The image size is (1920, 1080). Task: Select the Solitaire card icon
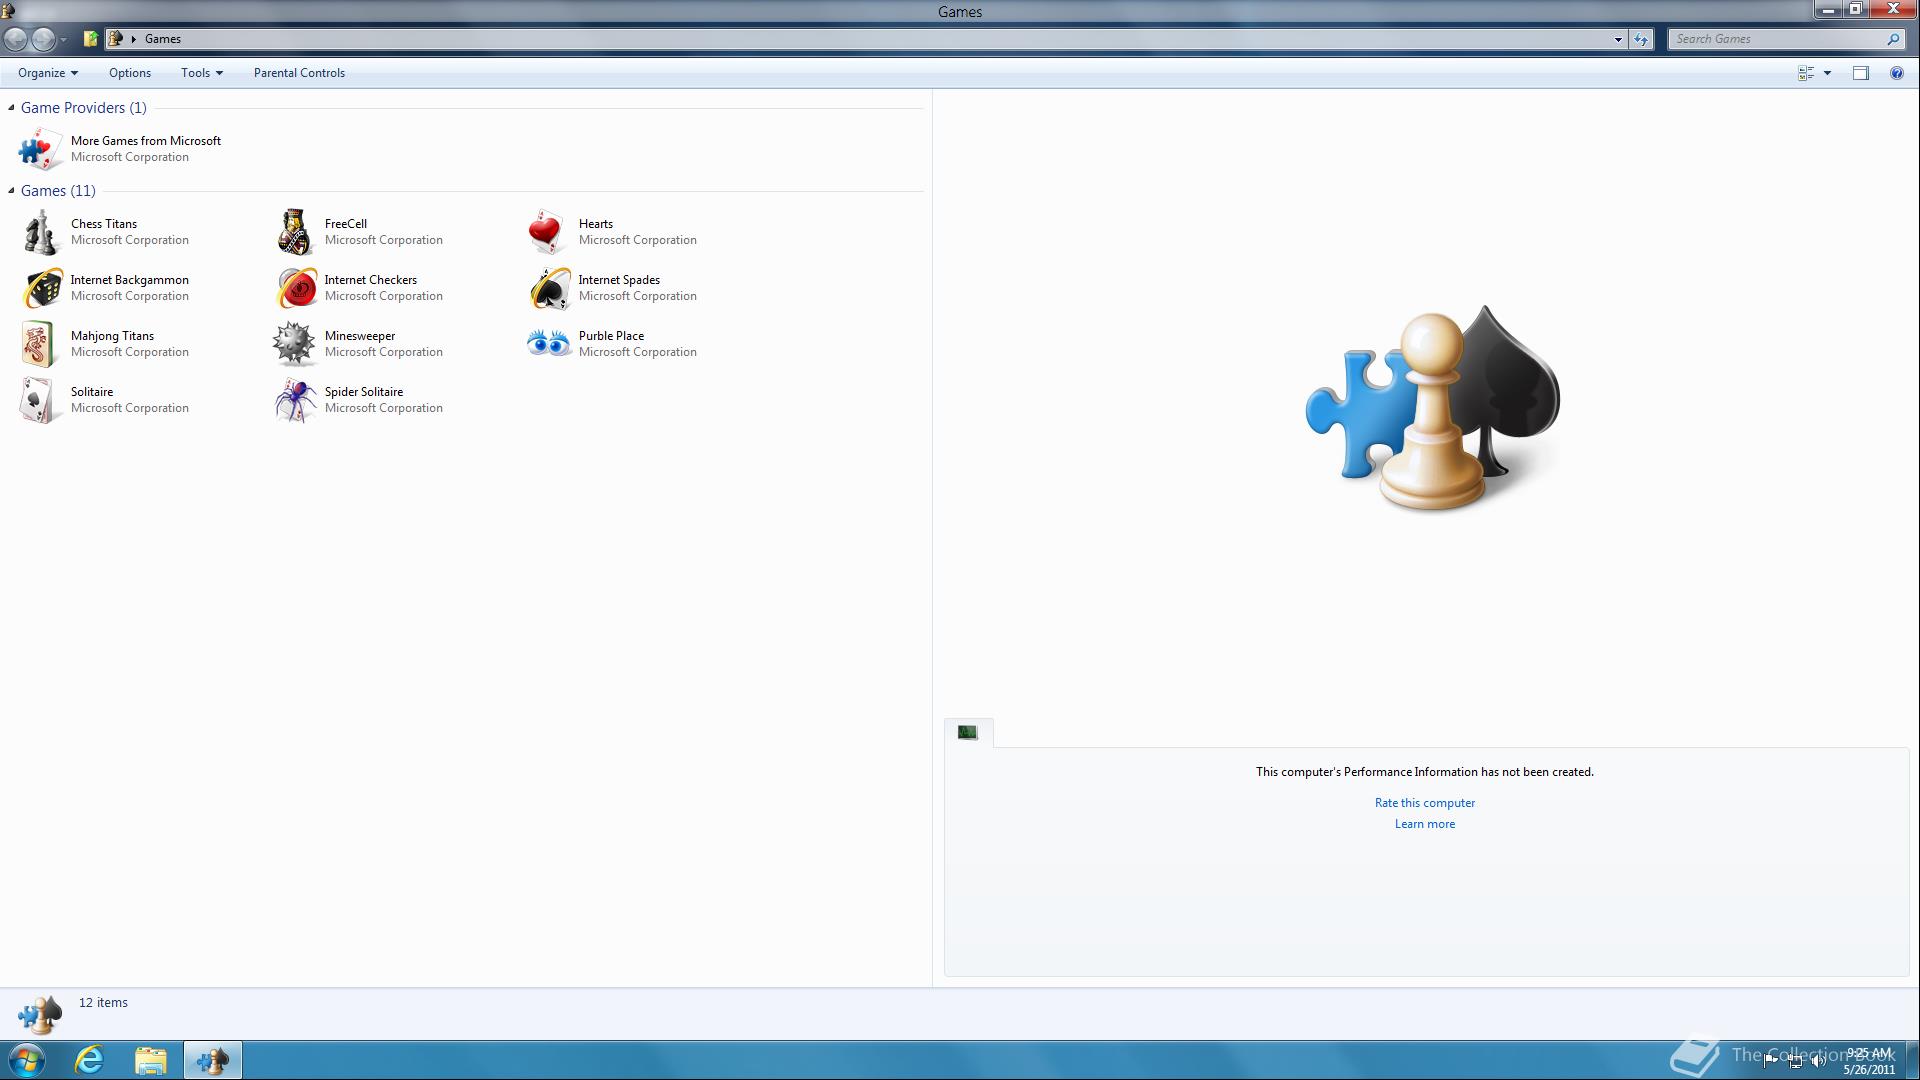pos(38,400)
